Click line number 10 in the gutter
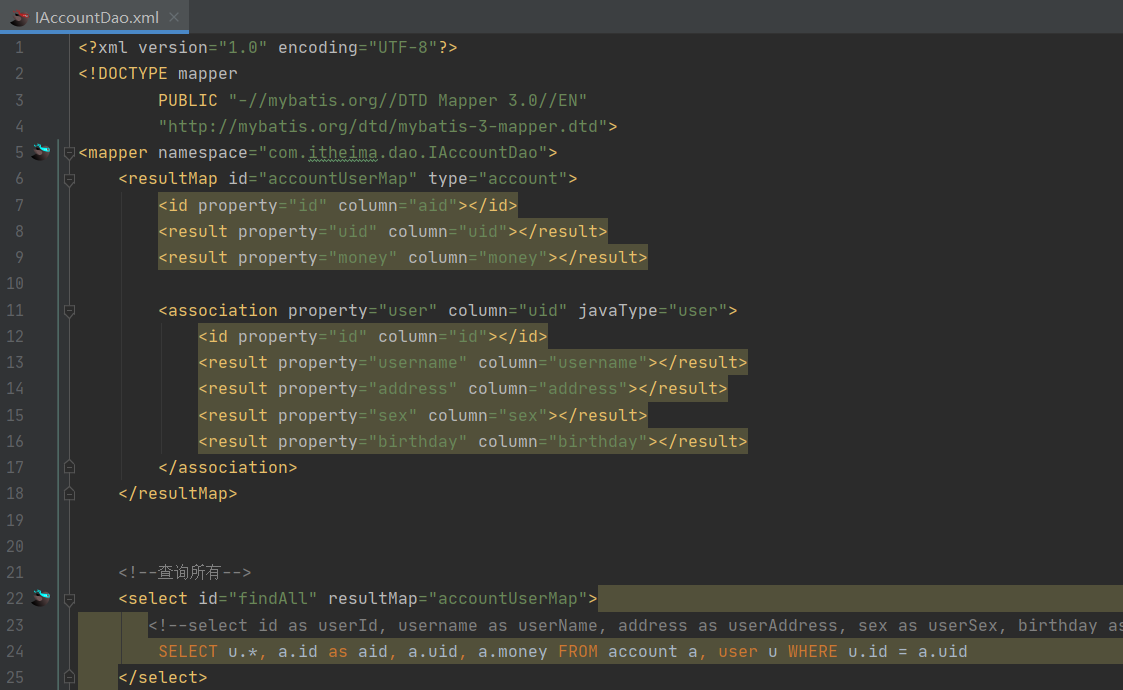This screenshot has height=690, width=1123. pyautogui.click(x=15, y=284)
